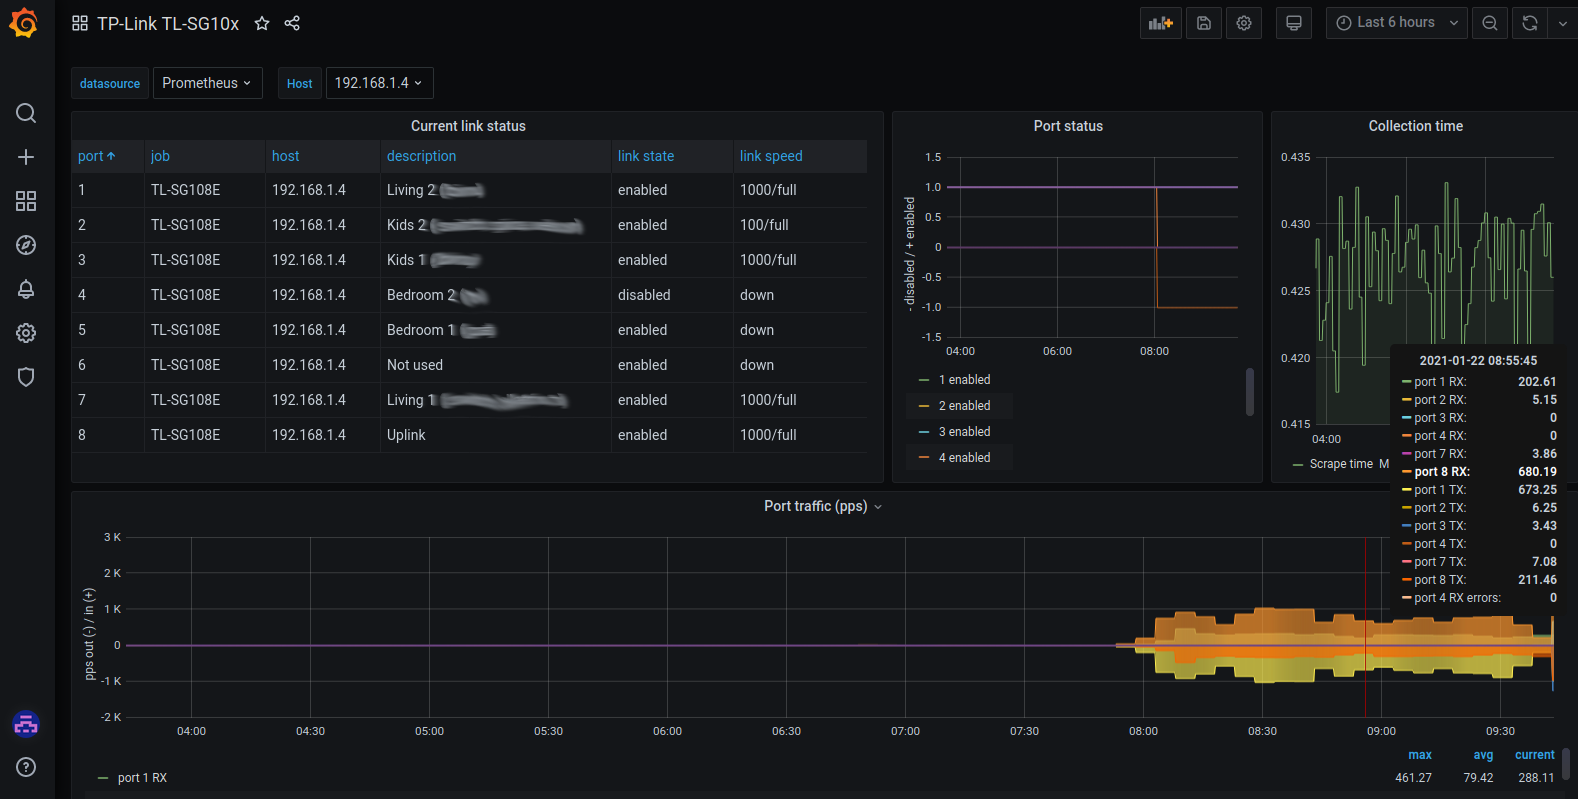
Task: Toggle 'port 1 RX' legend series
Action: [142, 778]
